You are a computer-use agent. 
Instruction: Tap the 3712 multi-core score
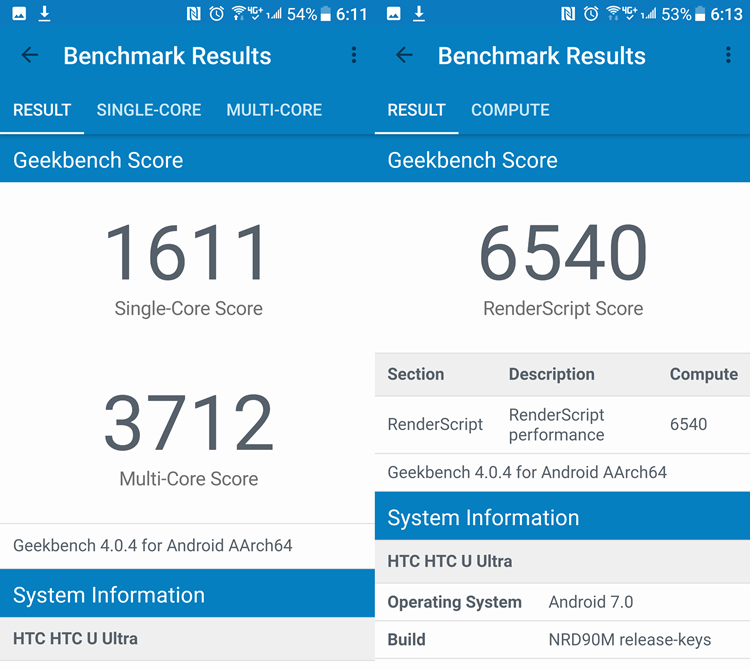(188, 422)
